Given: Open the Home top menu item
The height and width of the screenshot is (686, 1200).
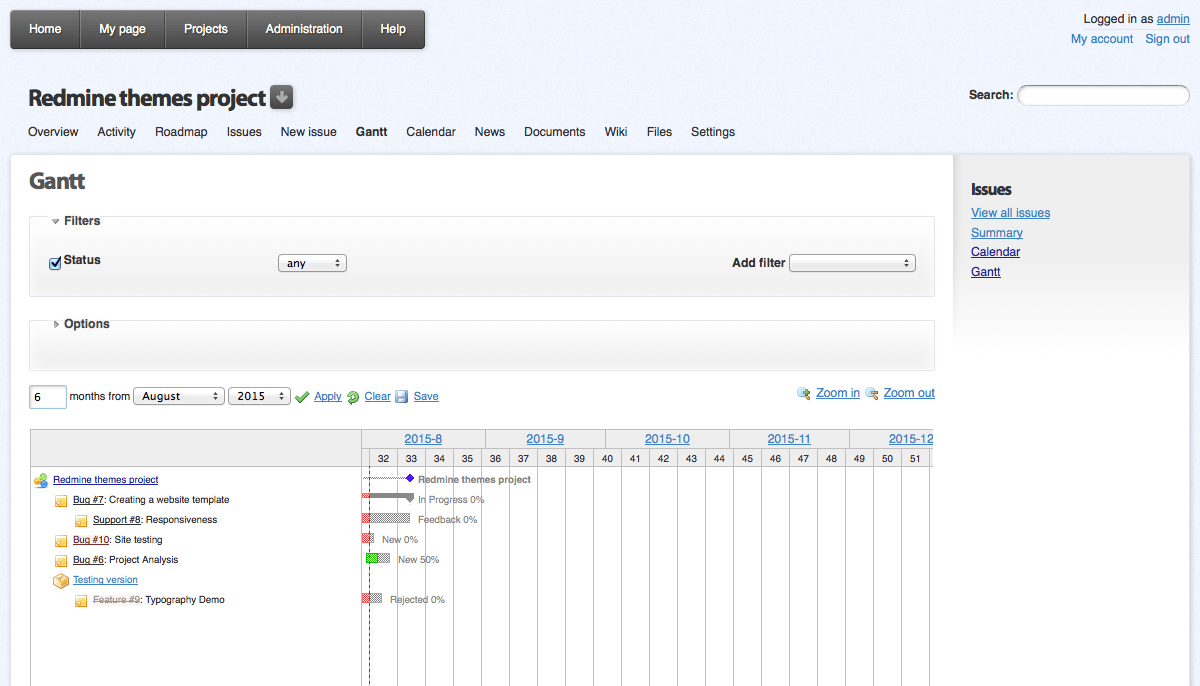Looking at the screenshot, I should [x=45, y=29].
